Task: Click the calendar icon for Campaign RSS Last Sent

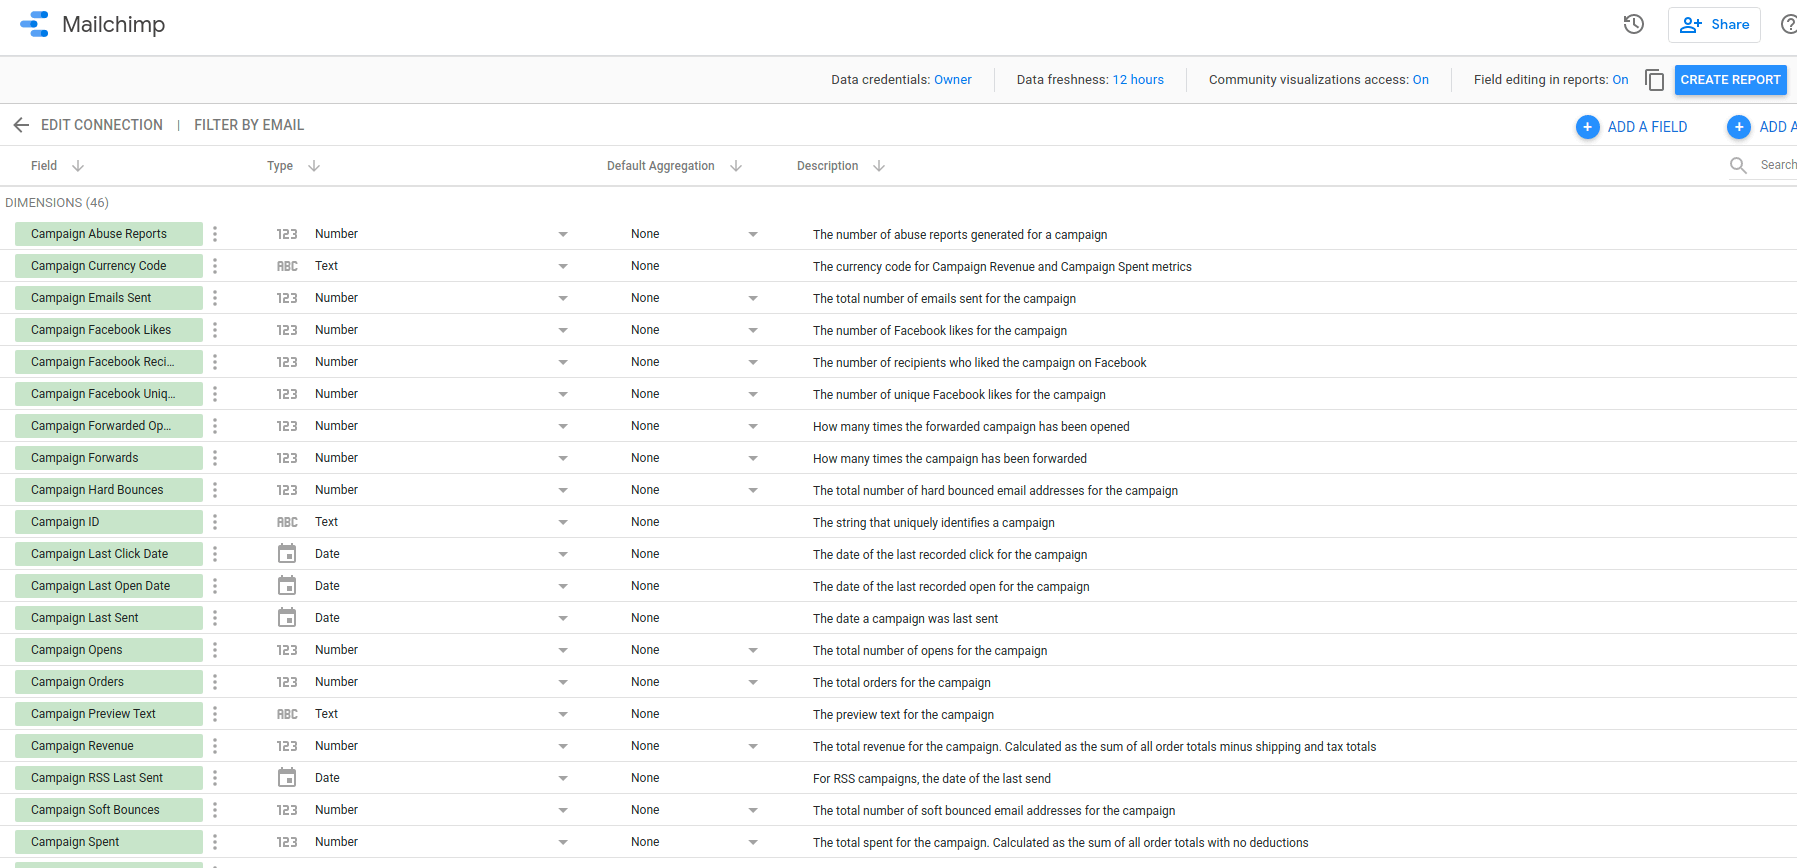Action: pos(287,778)
